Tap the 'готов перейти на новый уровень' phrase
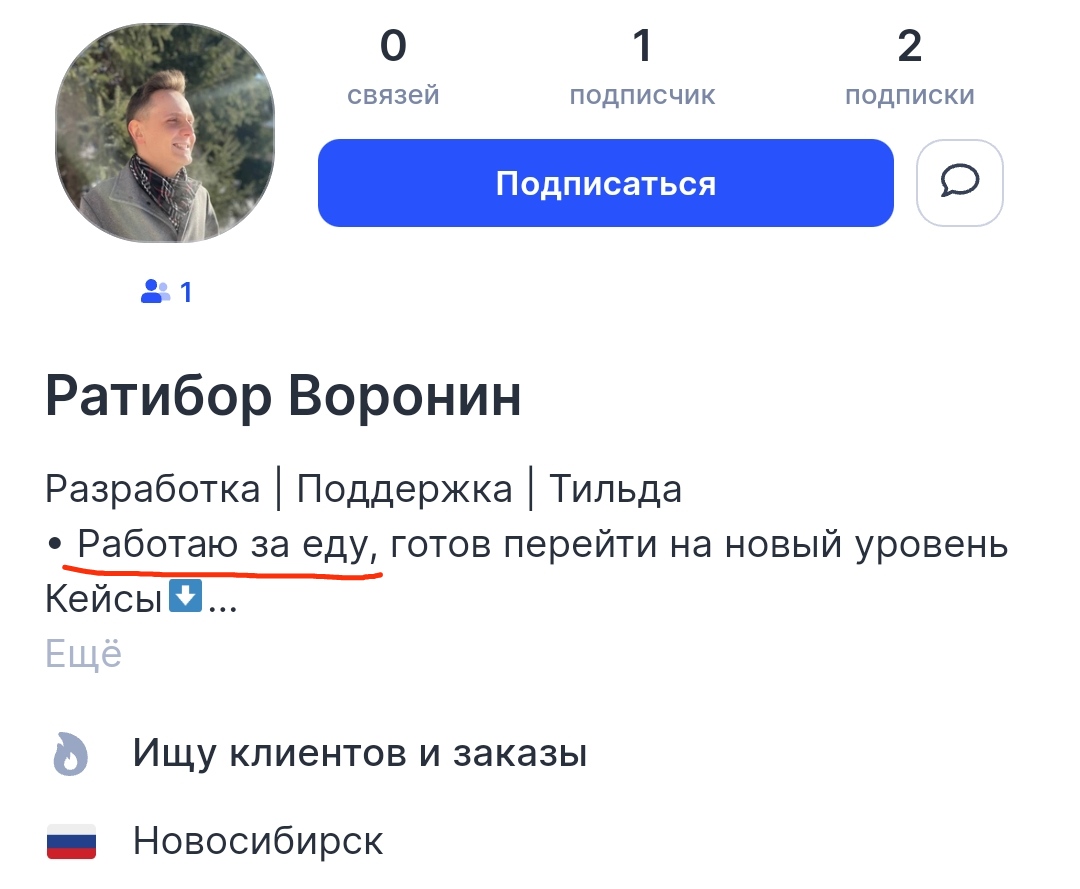 pyautogui.click(x=699, y=546)
